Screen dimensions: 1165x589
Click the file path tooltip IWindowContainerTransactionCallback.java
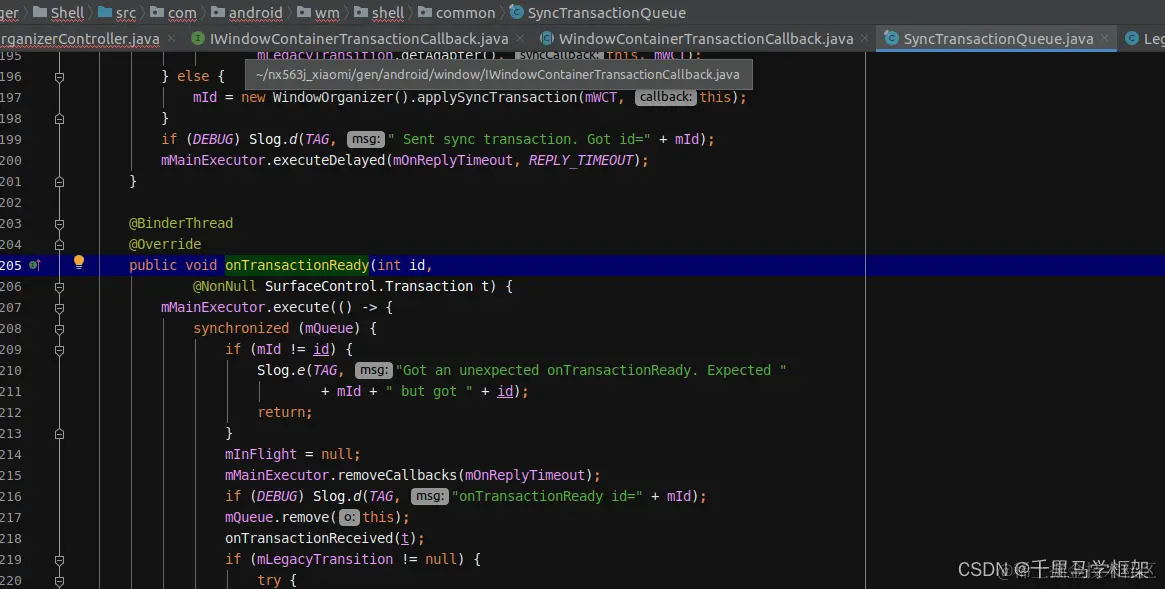tap(498, 74)
